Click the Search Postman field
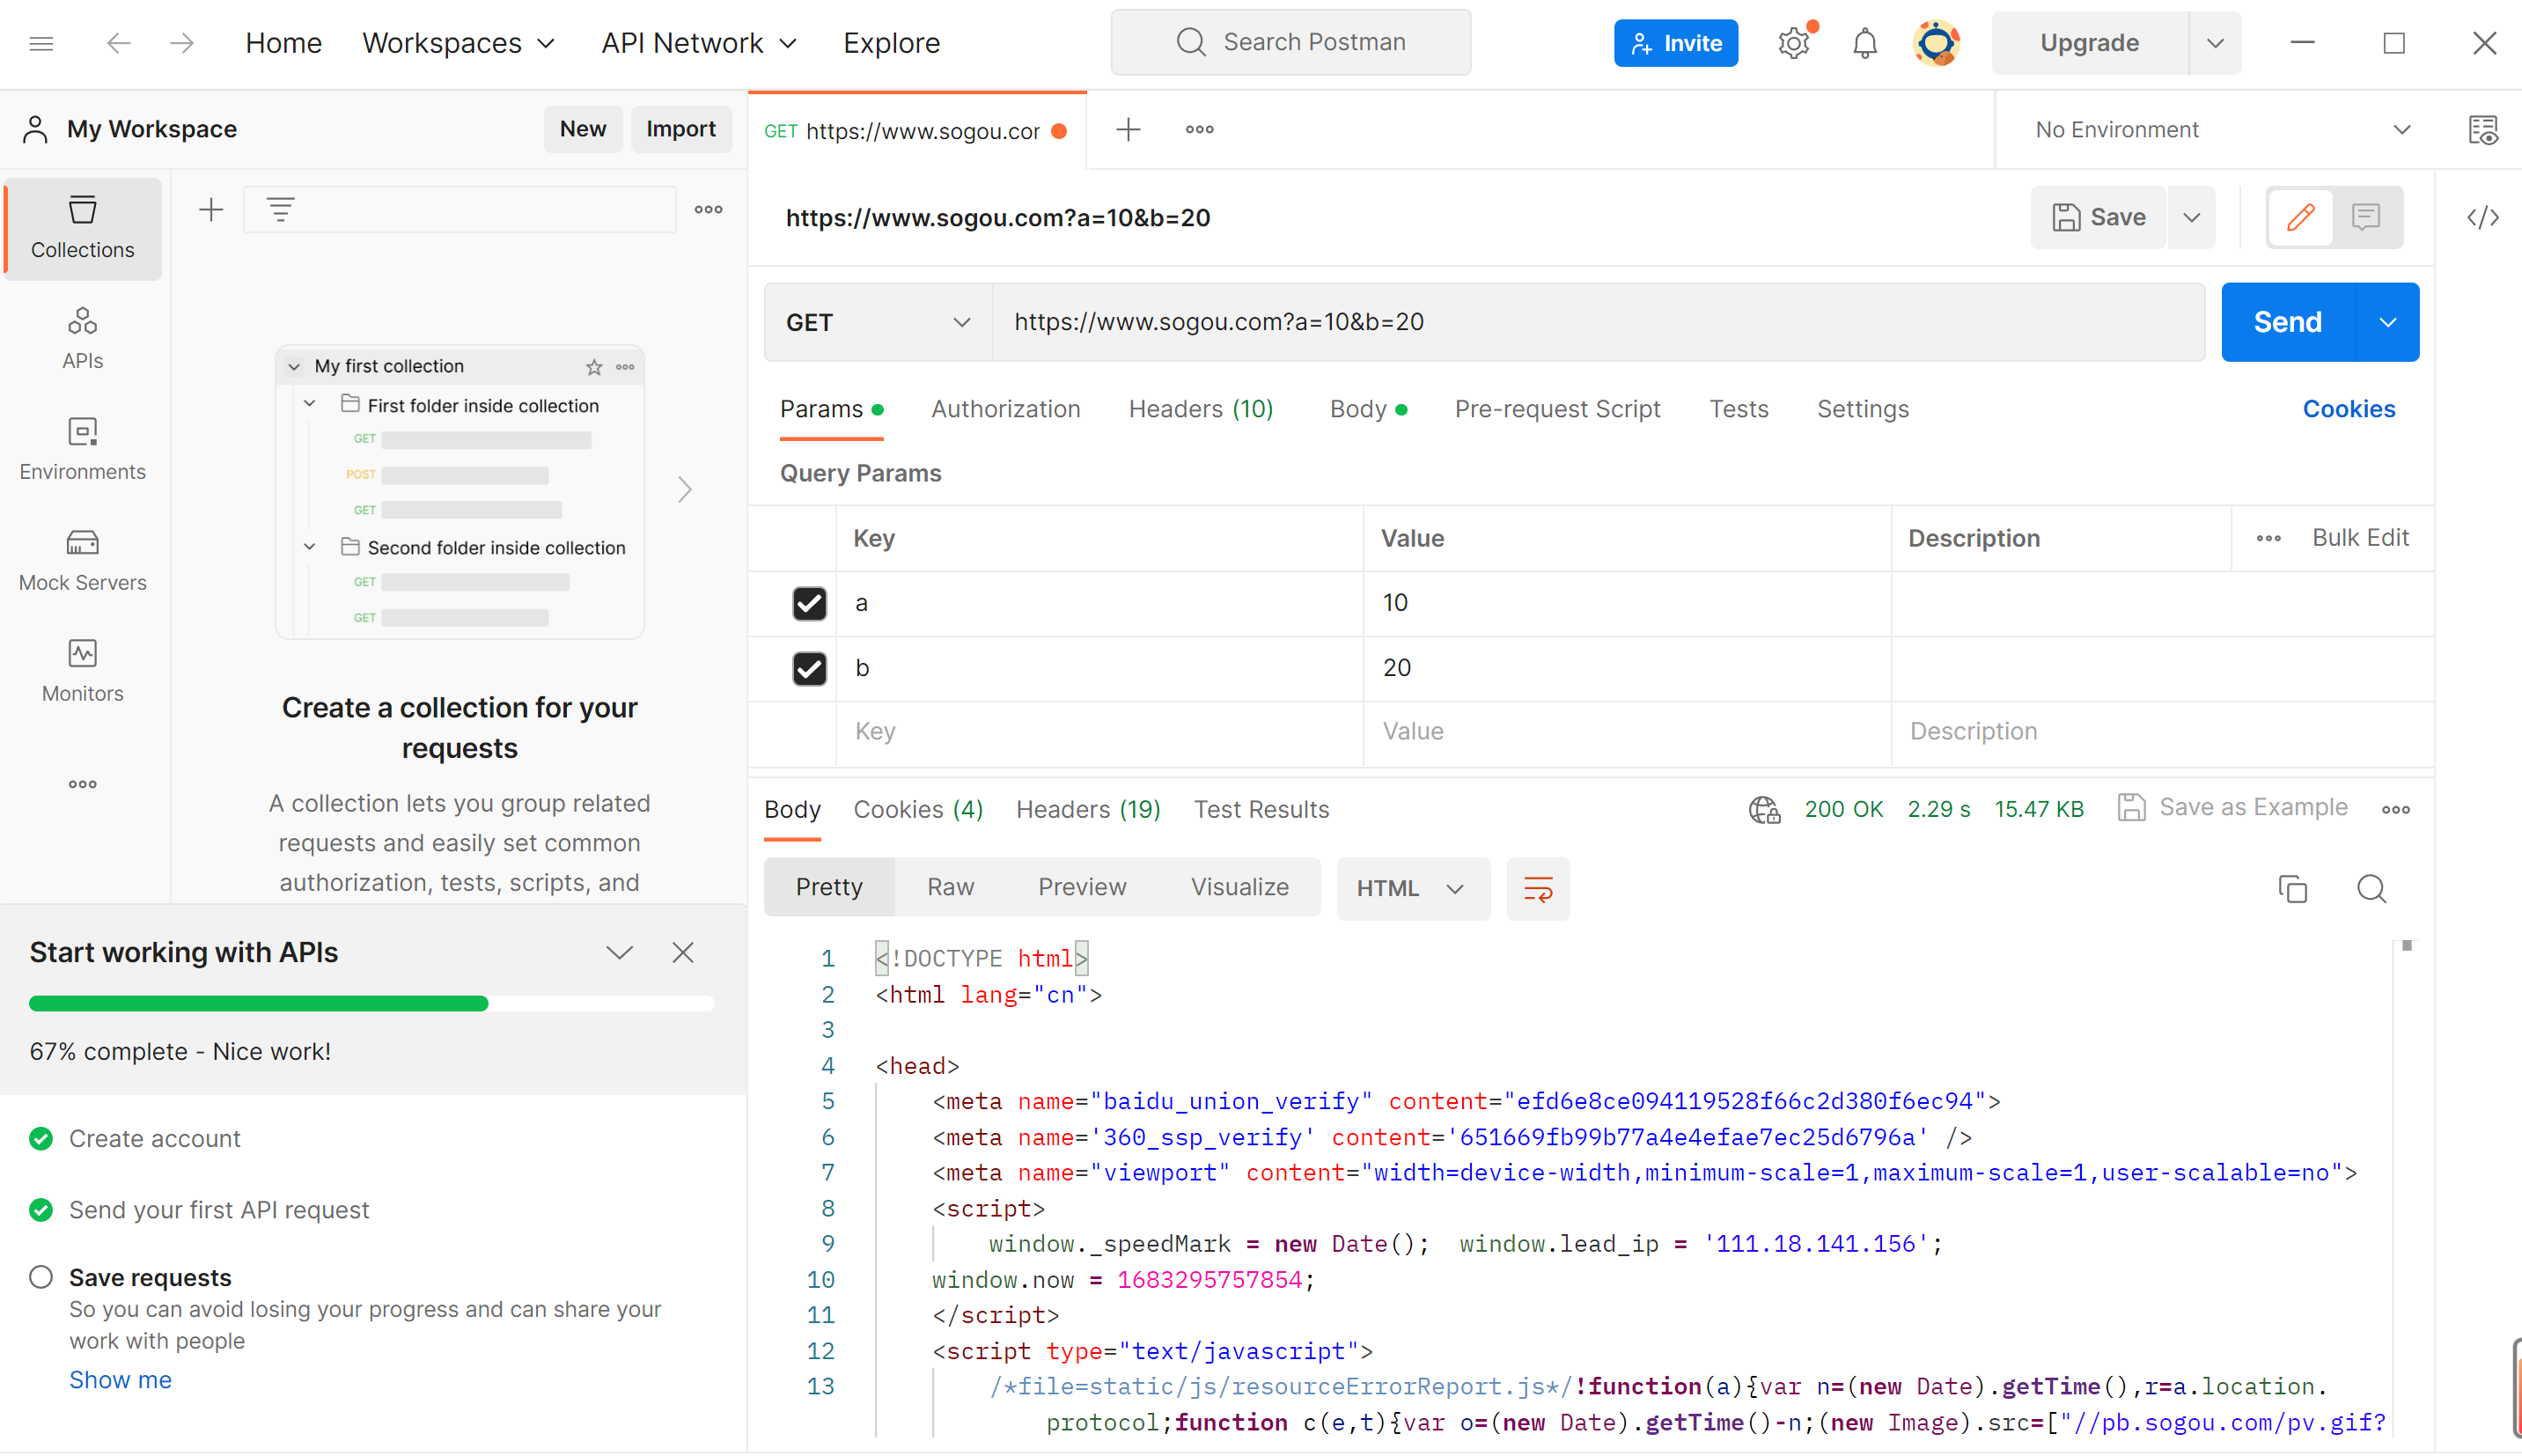Image resolution: width=2522 pixels, height=1456 pixels. tap(1291, 42)
